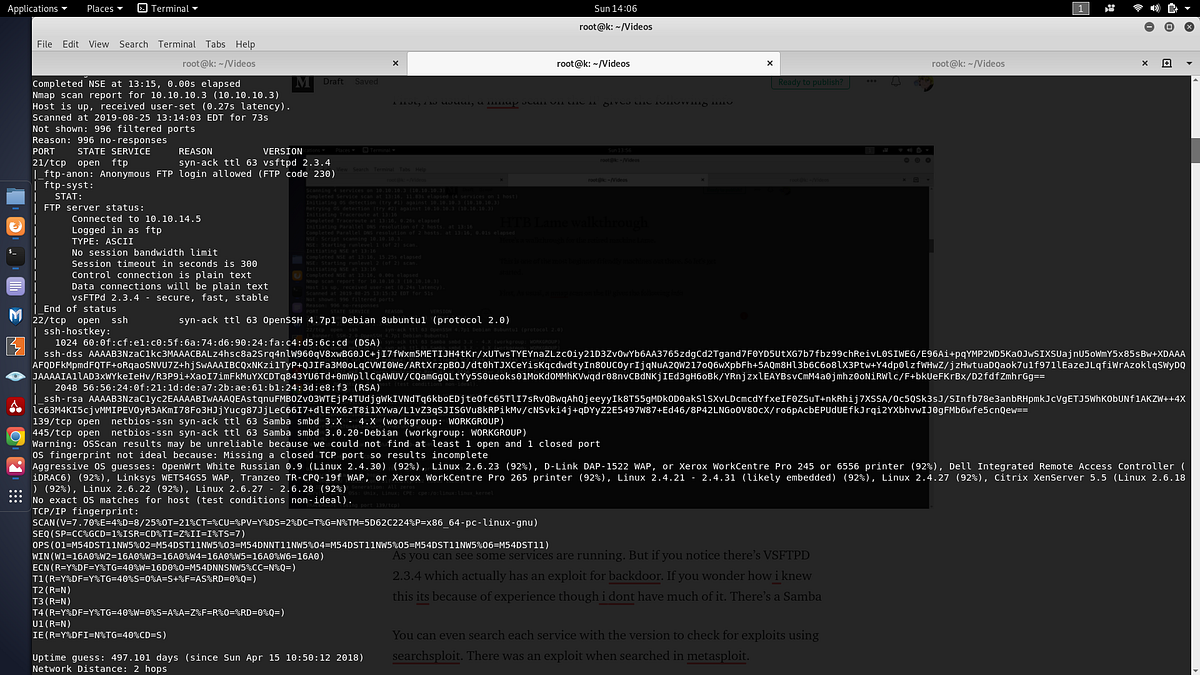Toggle the volume indicator in the top bar
The height and width of the screenshot is (675, 1200).
click(1155, 9)
